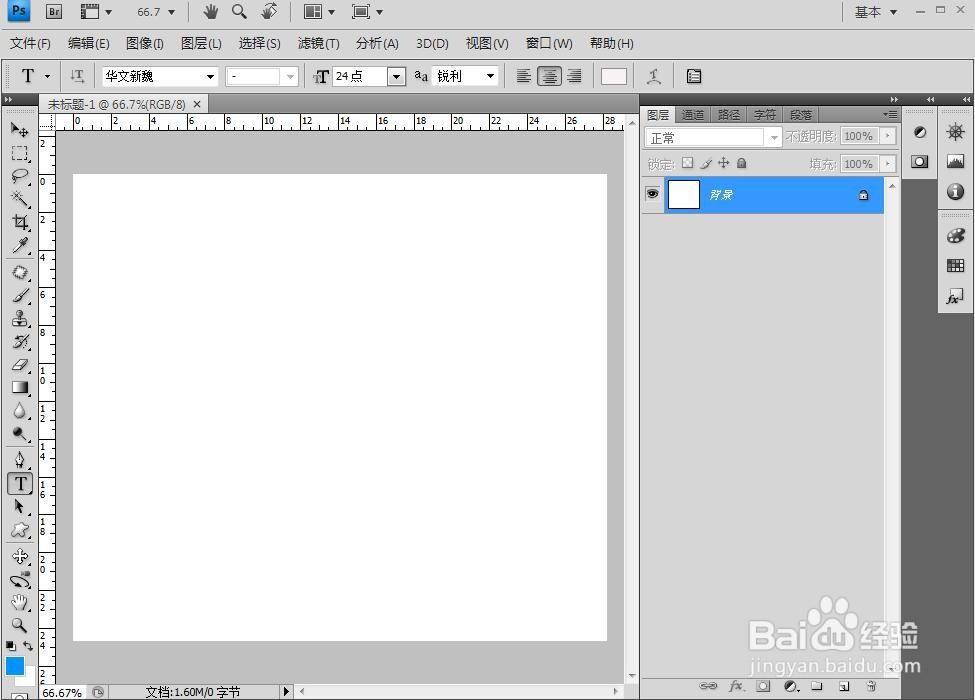Screen dimensions: 975x700
Task: Toggle lock image pixels
Action: tap(706, 163)
